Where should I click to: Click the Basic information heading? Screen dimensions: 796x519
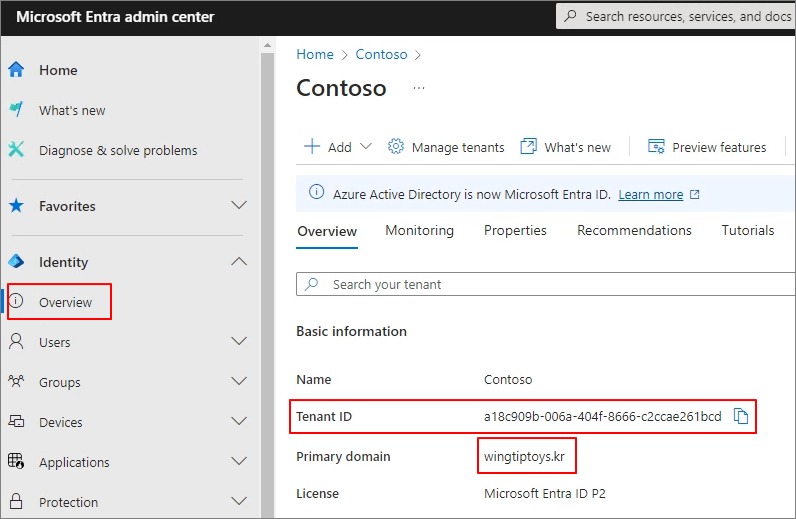(351, 331)
